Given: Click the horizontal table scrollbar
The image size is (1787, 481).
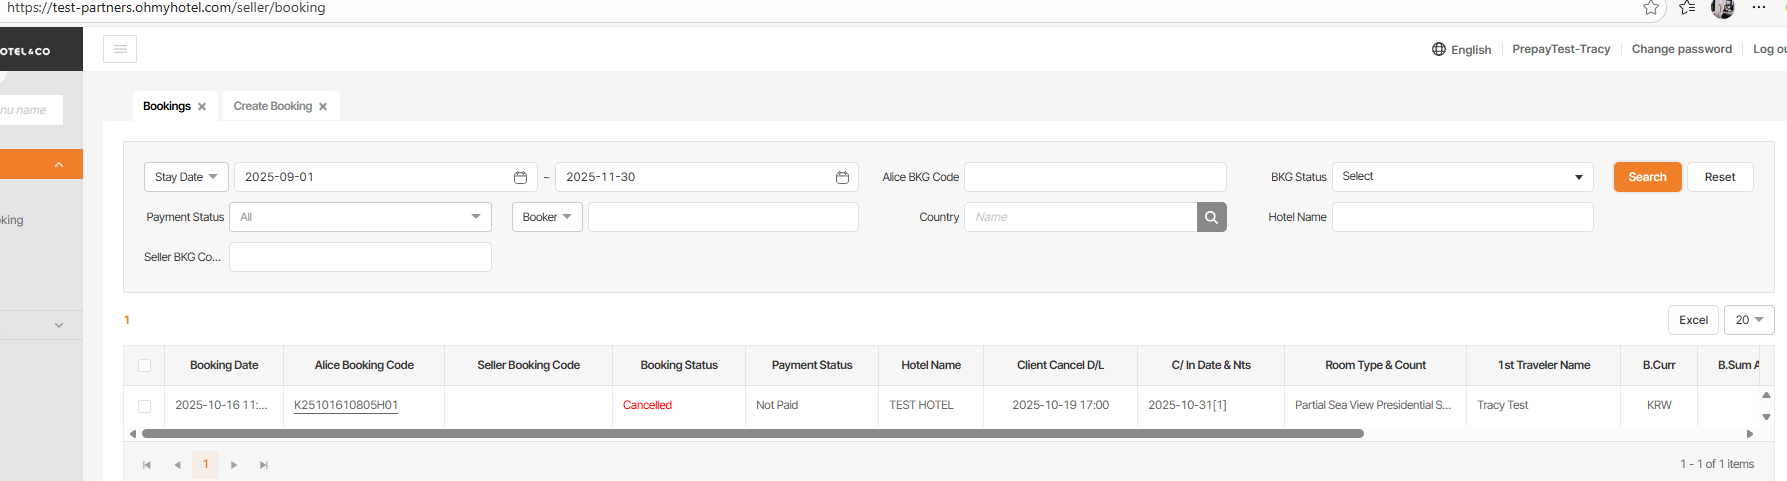Looking at the screenshot, I should click(752, 434).
